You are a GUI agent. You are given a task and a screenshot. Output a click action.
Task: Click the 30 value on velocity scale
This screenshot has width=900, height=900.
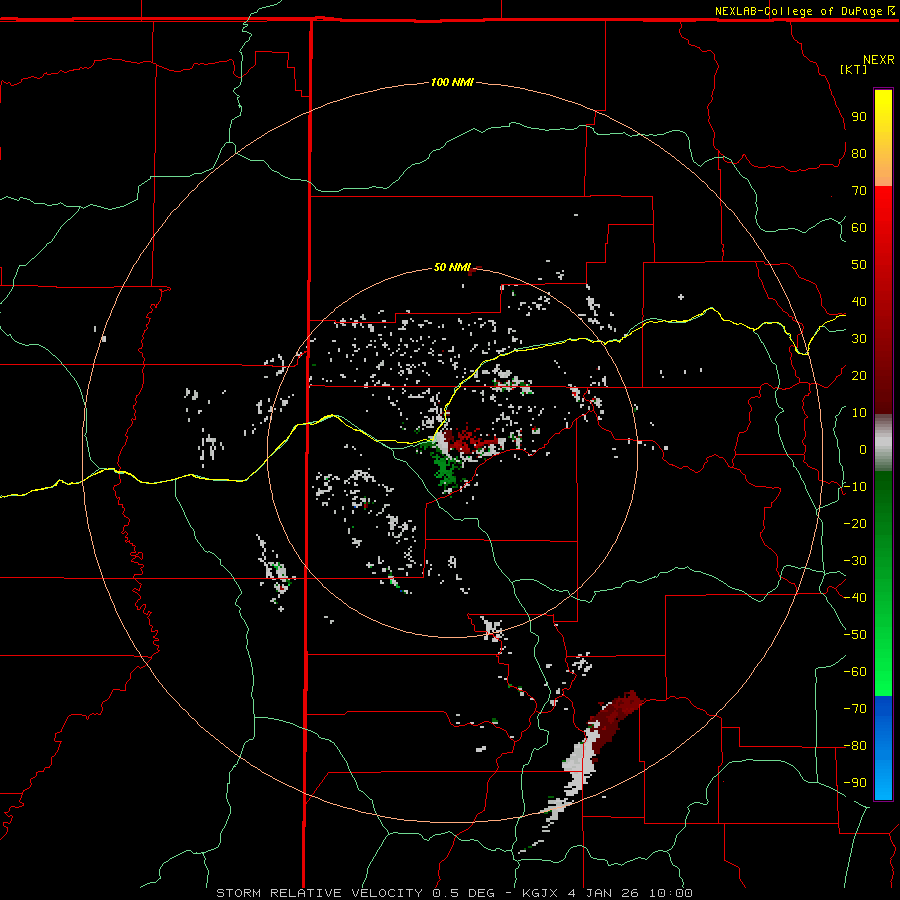coord(859,339)
